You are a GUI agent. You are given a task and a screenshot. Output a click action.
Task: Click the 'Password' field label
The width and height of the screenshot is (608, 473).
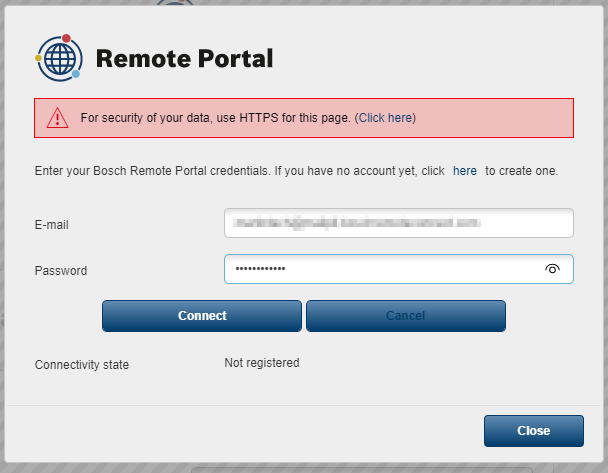pos(61,271)
